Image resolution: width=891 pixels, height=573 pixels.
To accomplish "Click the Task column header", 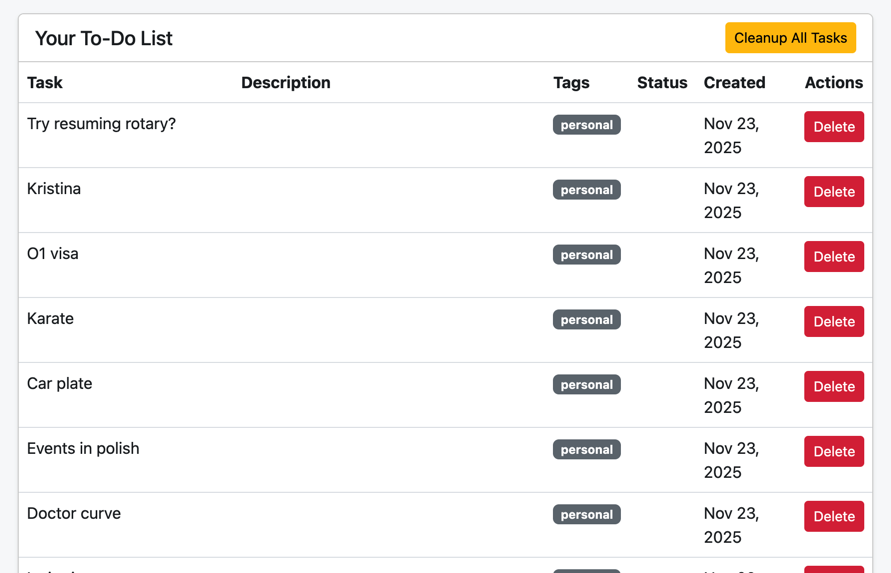I will click(x=45, y=83).
